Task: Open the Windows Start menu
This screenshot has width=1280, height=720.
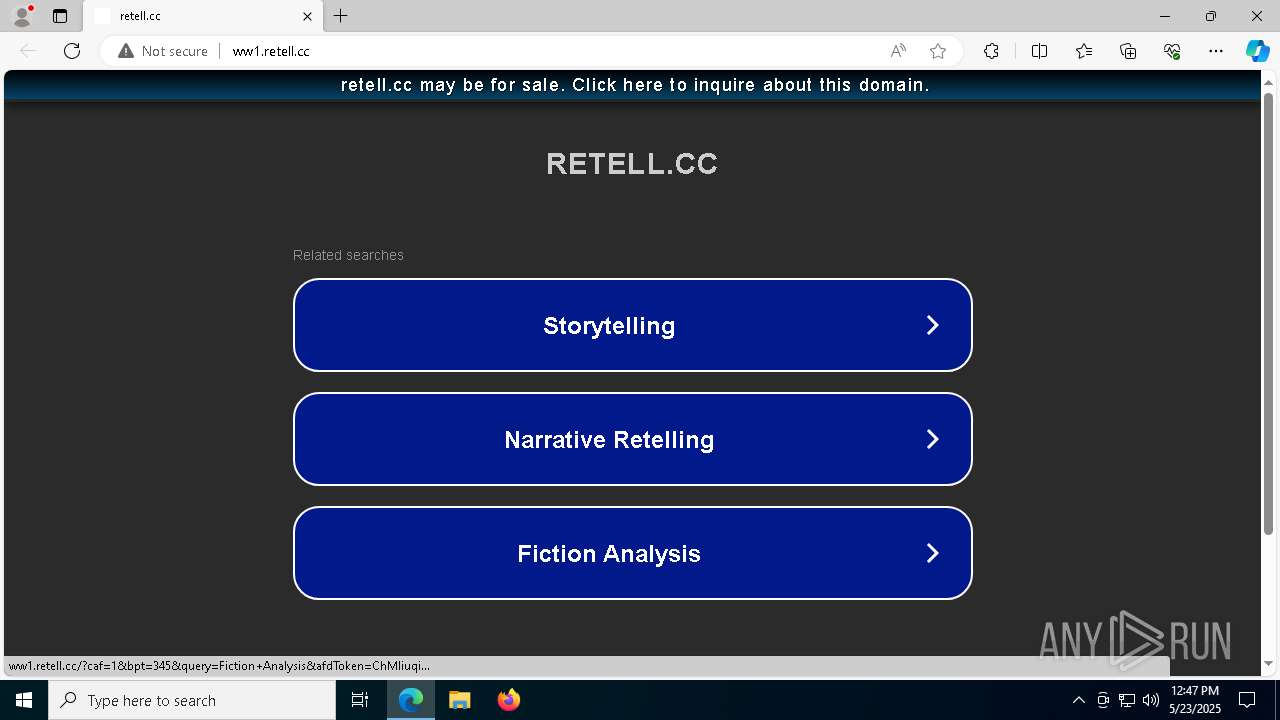Action: coord(24,700)
